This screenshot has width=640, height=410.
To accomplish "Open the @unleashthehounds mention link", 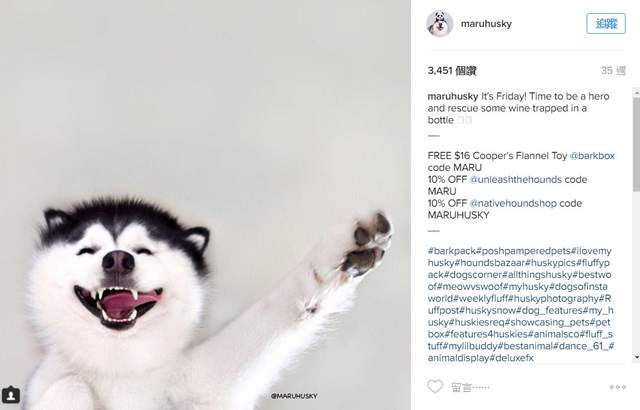I will pyautogui.click(x=516, y=180).
